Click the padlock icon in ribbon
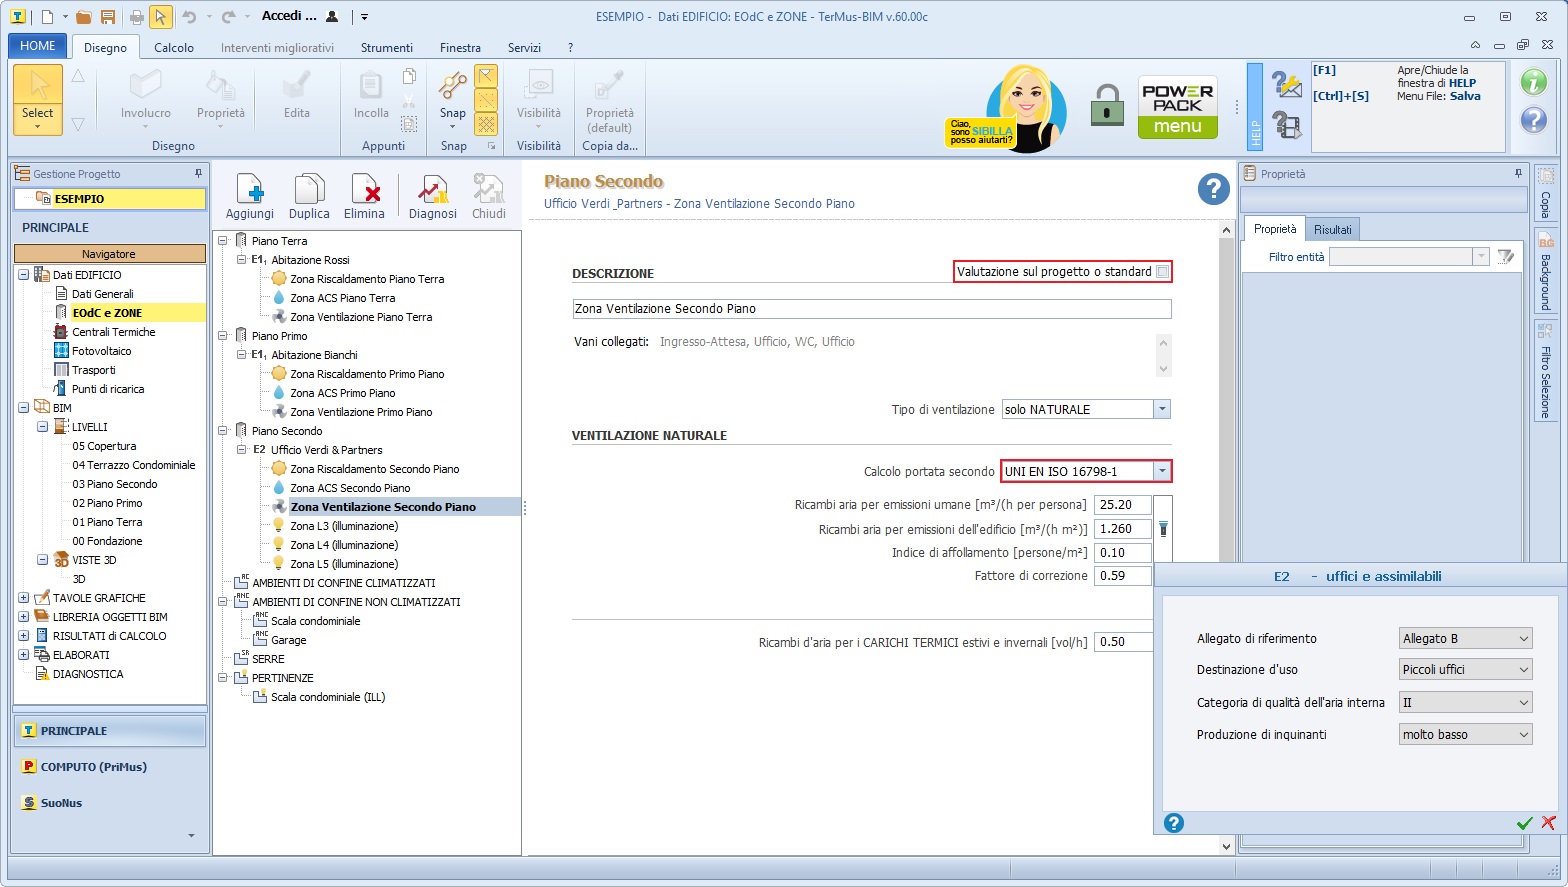 point(1106,105)
